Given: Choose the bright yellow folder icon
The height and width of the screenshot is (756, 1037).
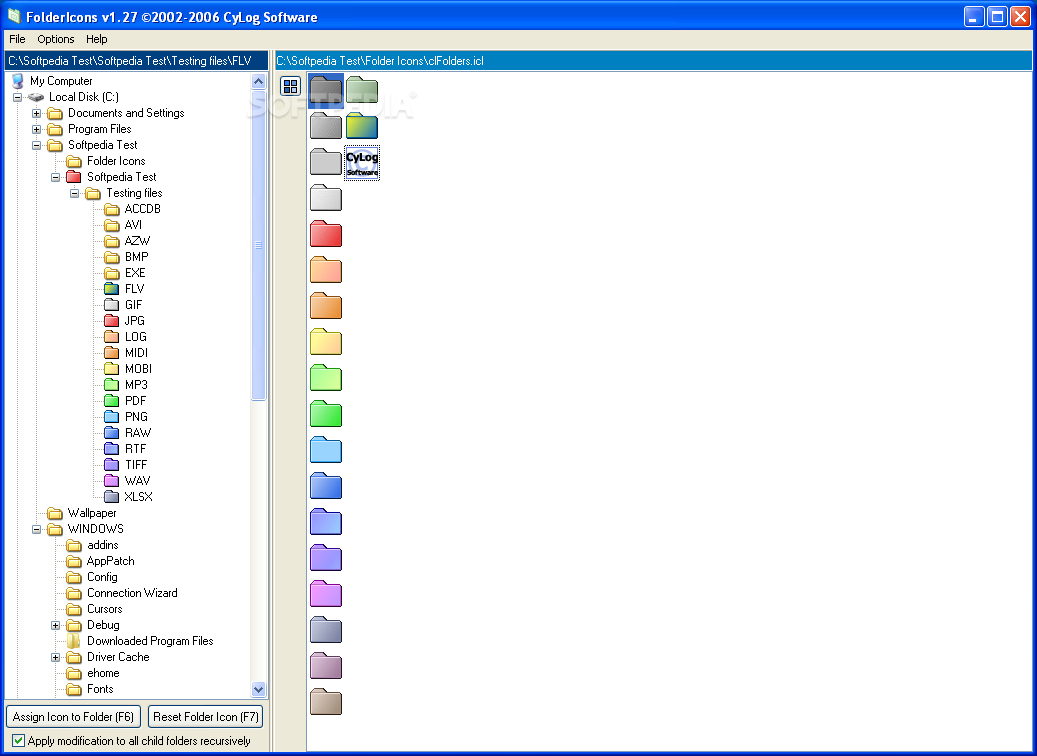Looking at the screenshot, I should point(326,341).
